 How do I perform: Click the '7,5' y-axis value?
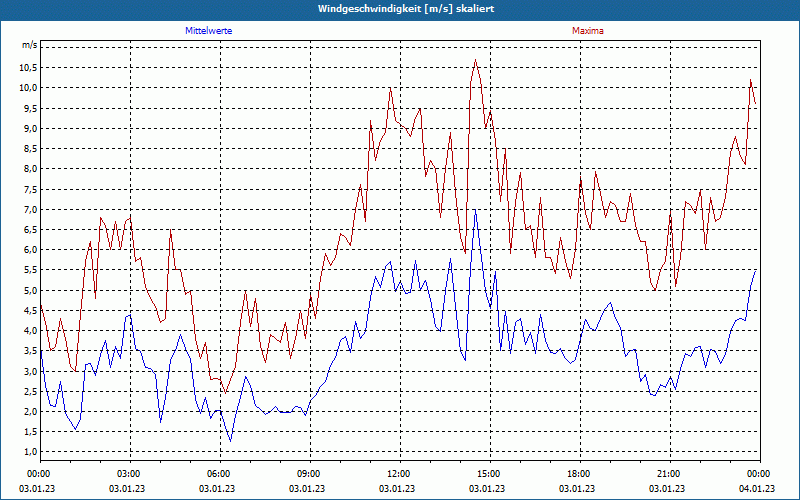[31, 189]
